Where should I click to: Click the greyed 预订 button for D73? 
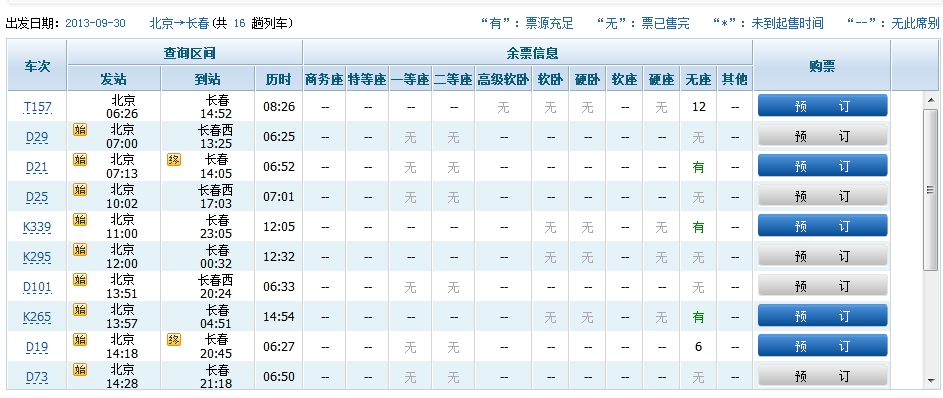(822, 376)
